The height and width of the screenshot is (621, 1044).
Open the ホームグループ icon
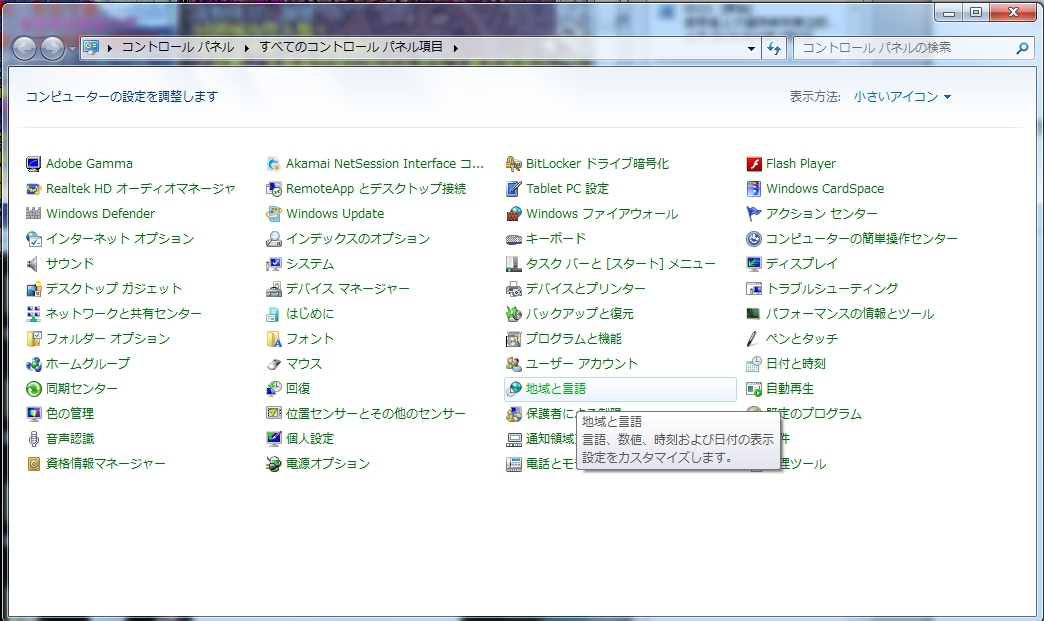[33, 364]
